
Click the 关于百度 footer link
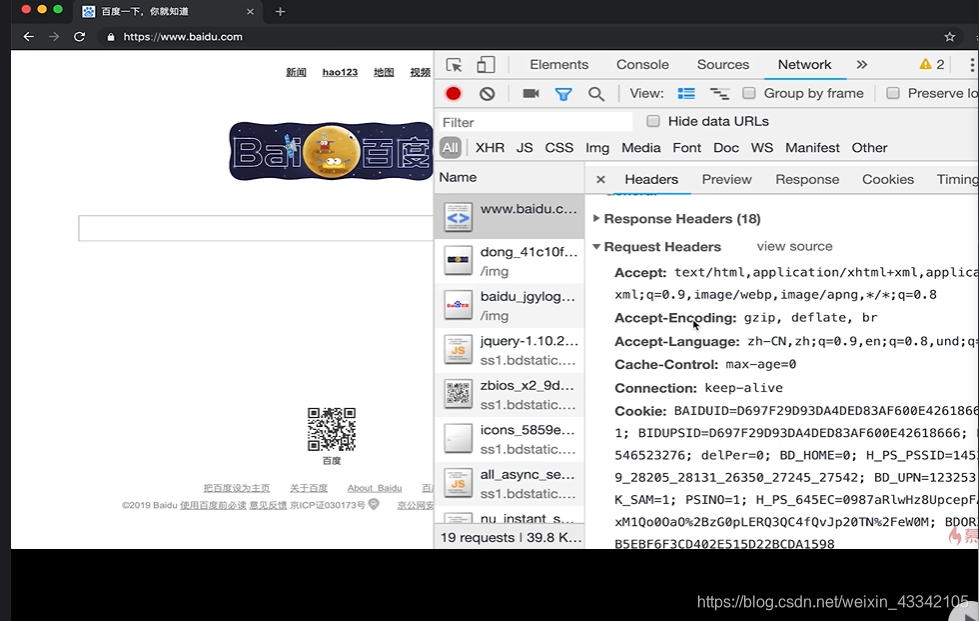tap(308, 488)
